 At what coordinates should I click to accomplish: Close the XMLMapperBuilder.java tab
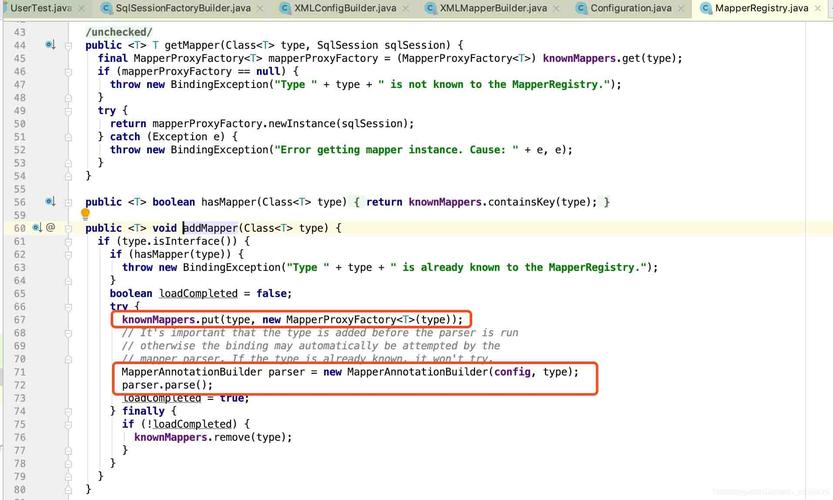tap(556, 9)
